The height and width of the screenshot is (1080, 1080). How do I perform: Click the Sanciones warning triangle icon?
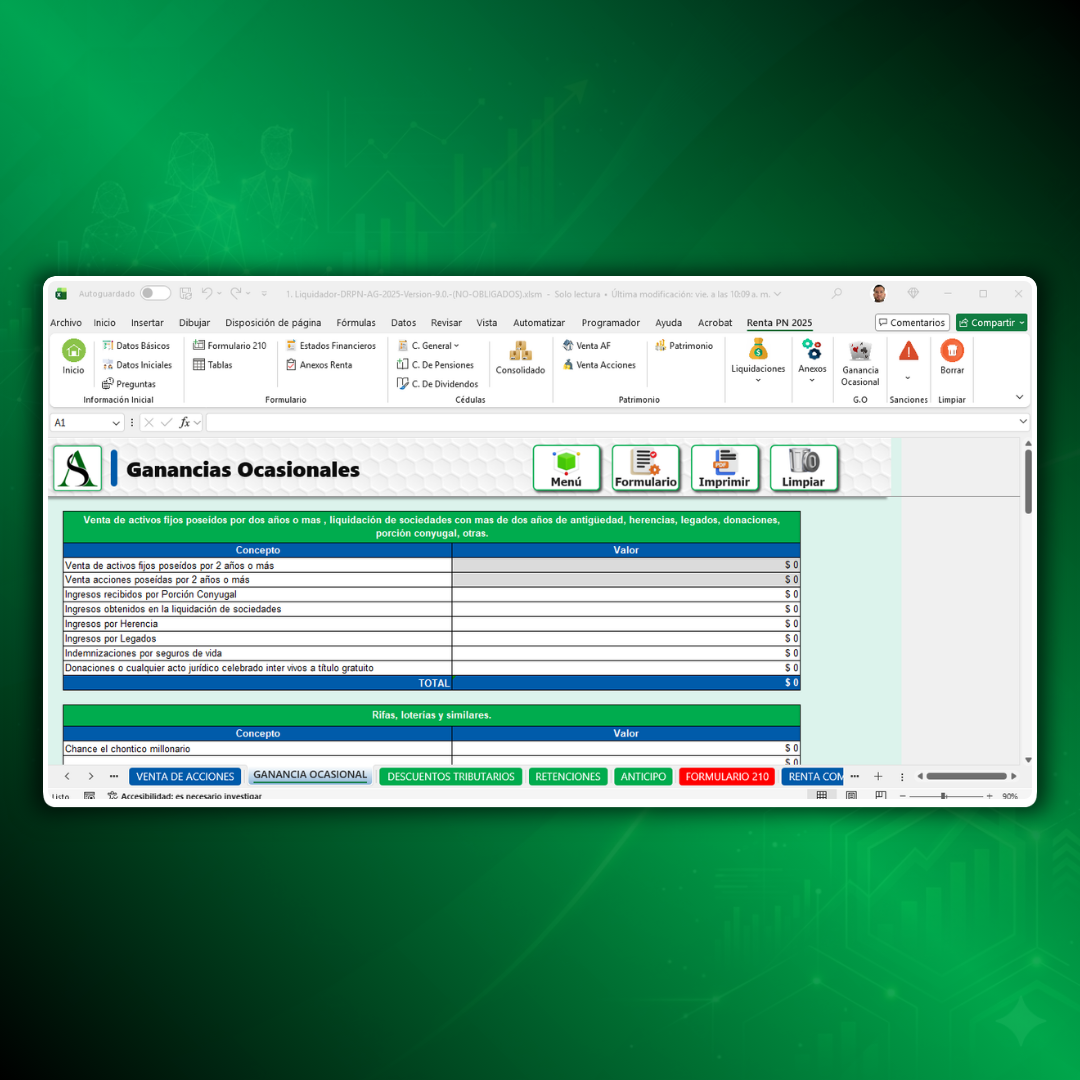pos(908,351)
